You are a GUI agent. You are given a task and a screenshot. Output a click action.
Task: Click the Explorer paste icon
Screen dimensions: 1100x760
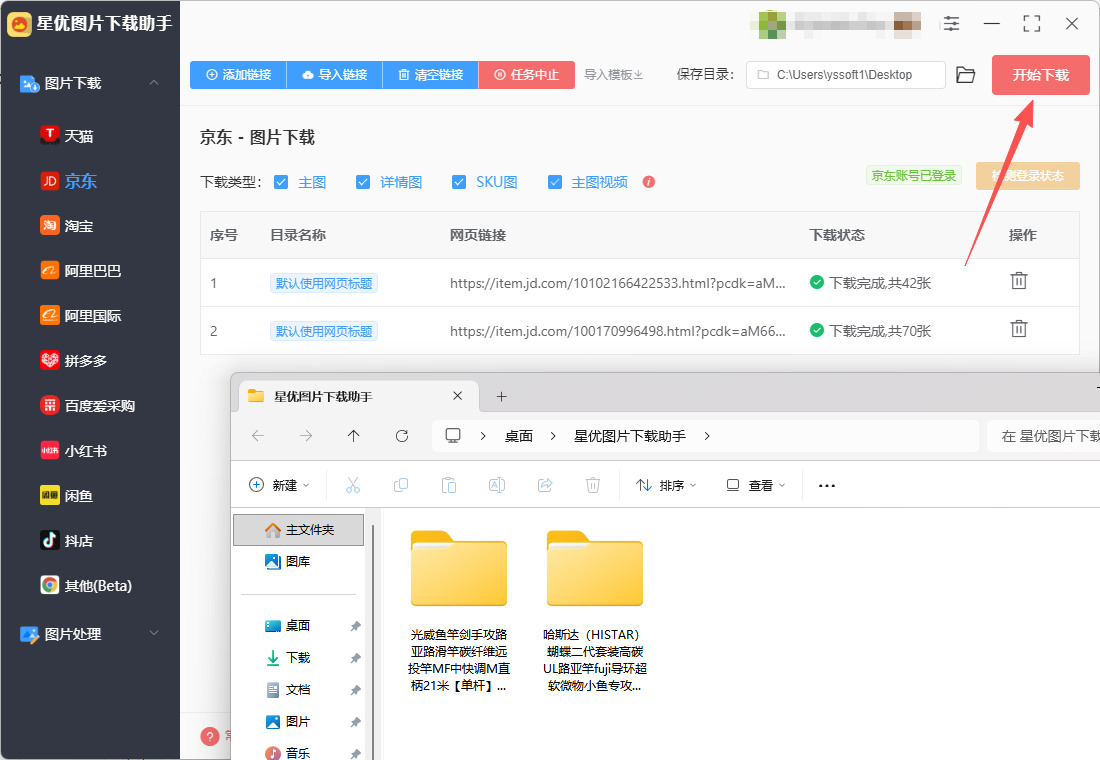pyautogui.click(x=449, y=485)
